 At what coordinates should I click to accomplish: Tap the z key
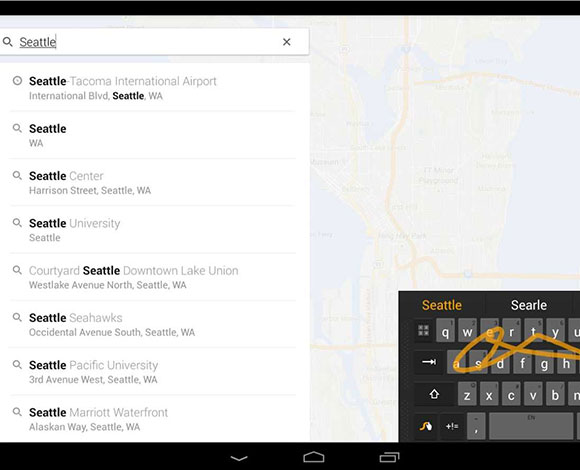click(467, 394)
